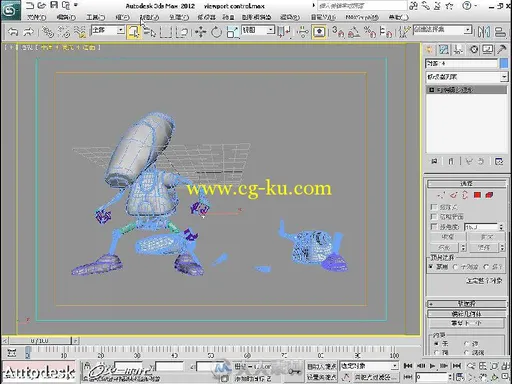Screen dimensions: 512x384
Task: Activate the Select and Scale tool
Action: coord(232,32)
